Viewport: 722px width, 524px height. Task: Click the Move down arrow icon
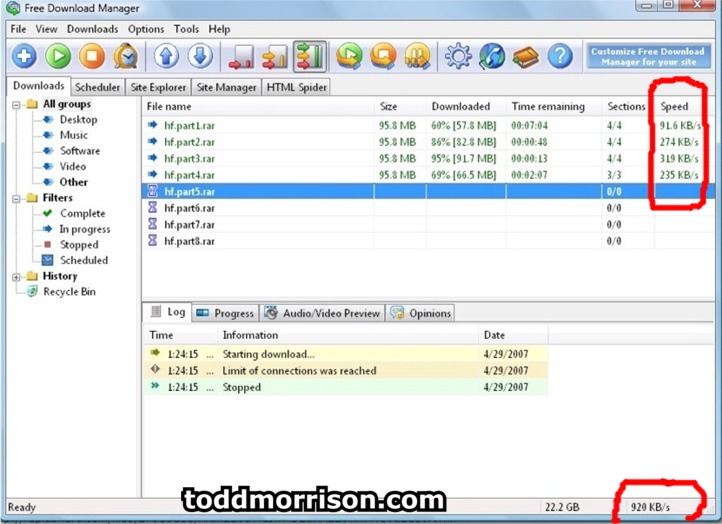click(x=200, y=56)
